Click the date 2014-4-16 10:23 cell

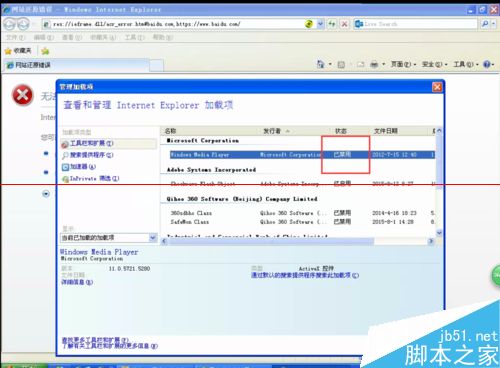[394, 213]
